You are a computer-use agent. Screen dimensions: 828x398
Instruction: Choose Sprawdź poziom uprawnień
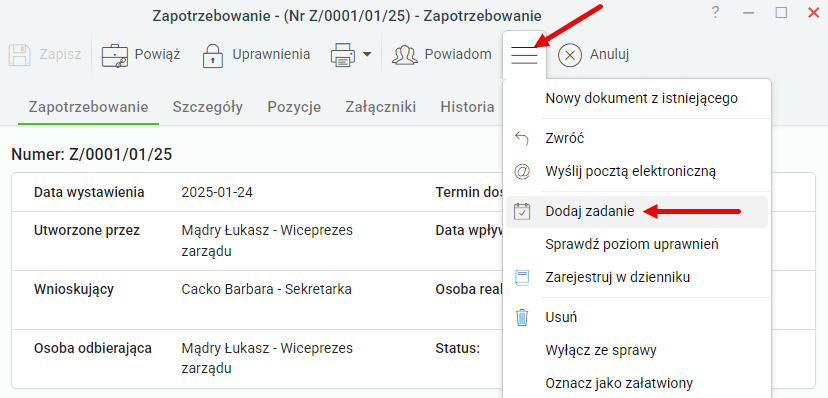tap(637, 244)
